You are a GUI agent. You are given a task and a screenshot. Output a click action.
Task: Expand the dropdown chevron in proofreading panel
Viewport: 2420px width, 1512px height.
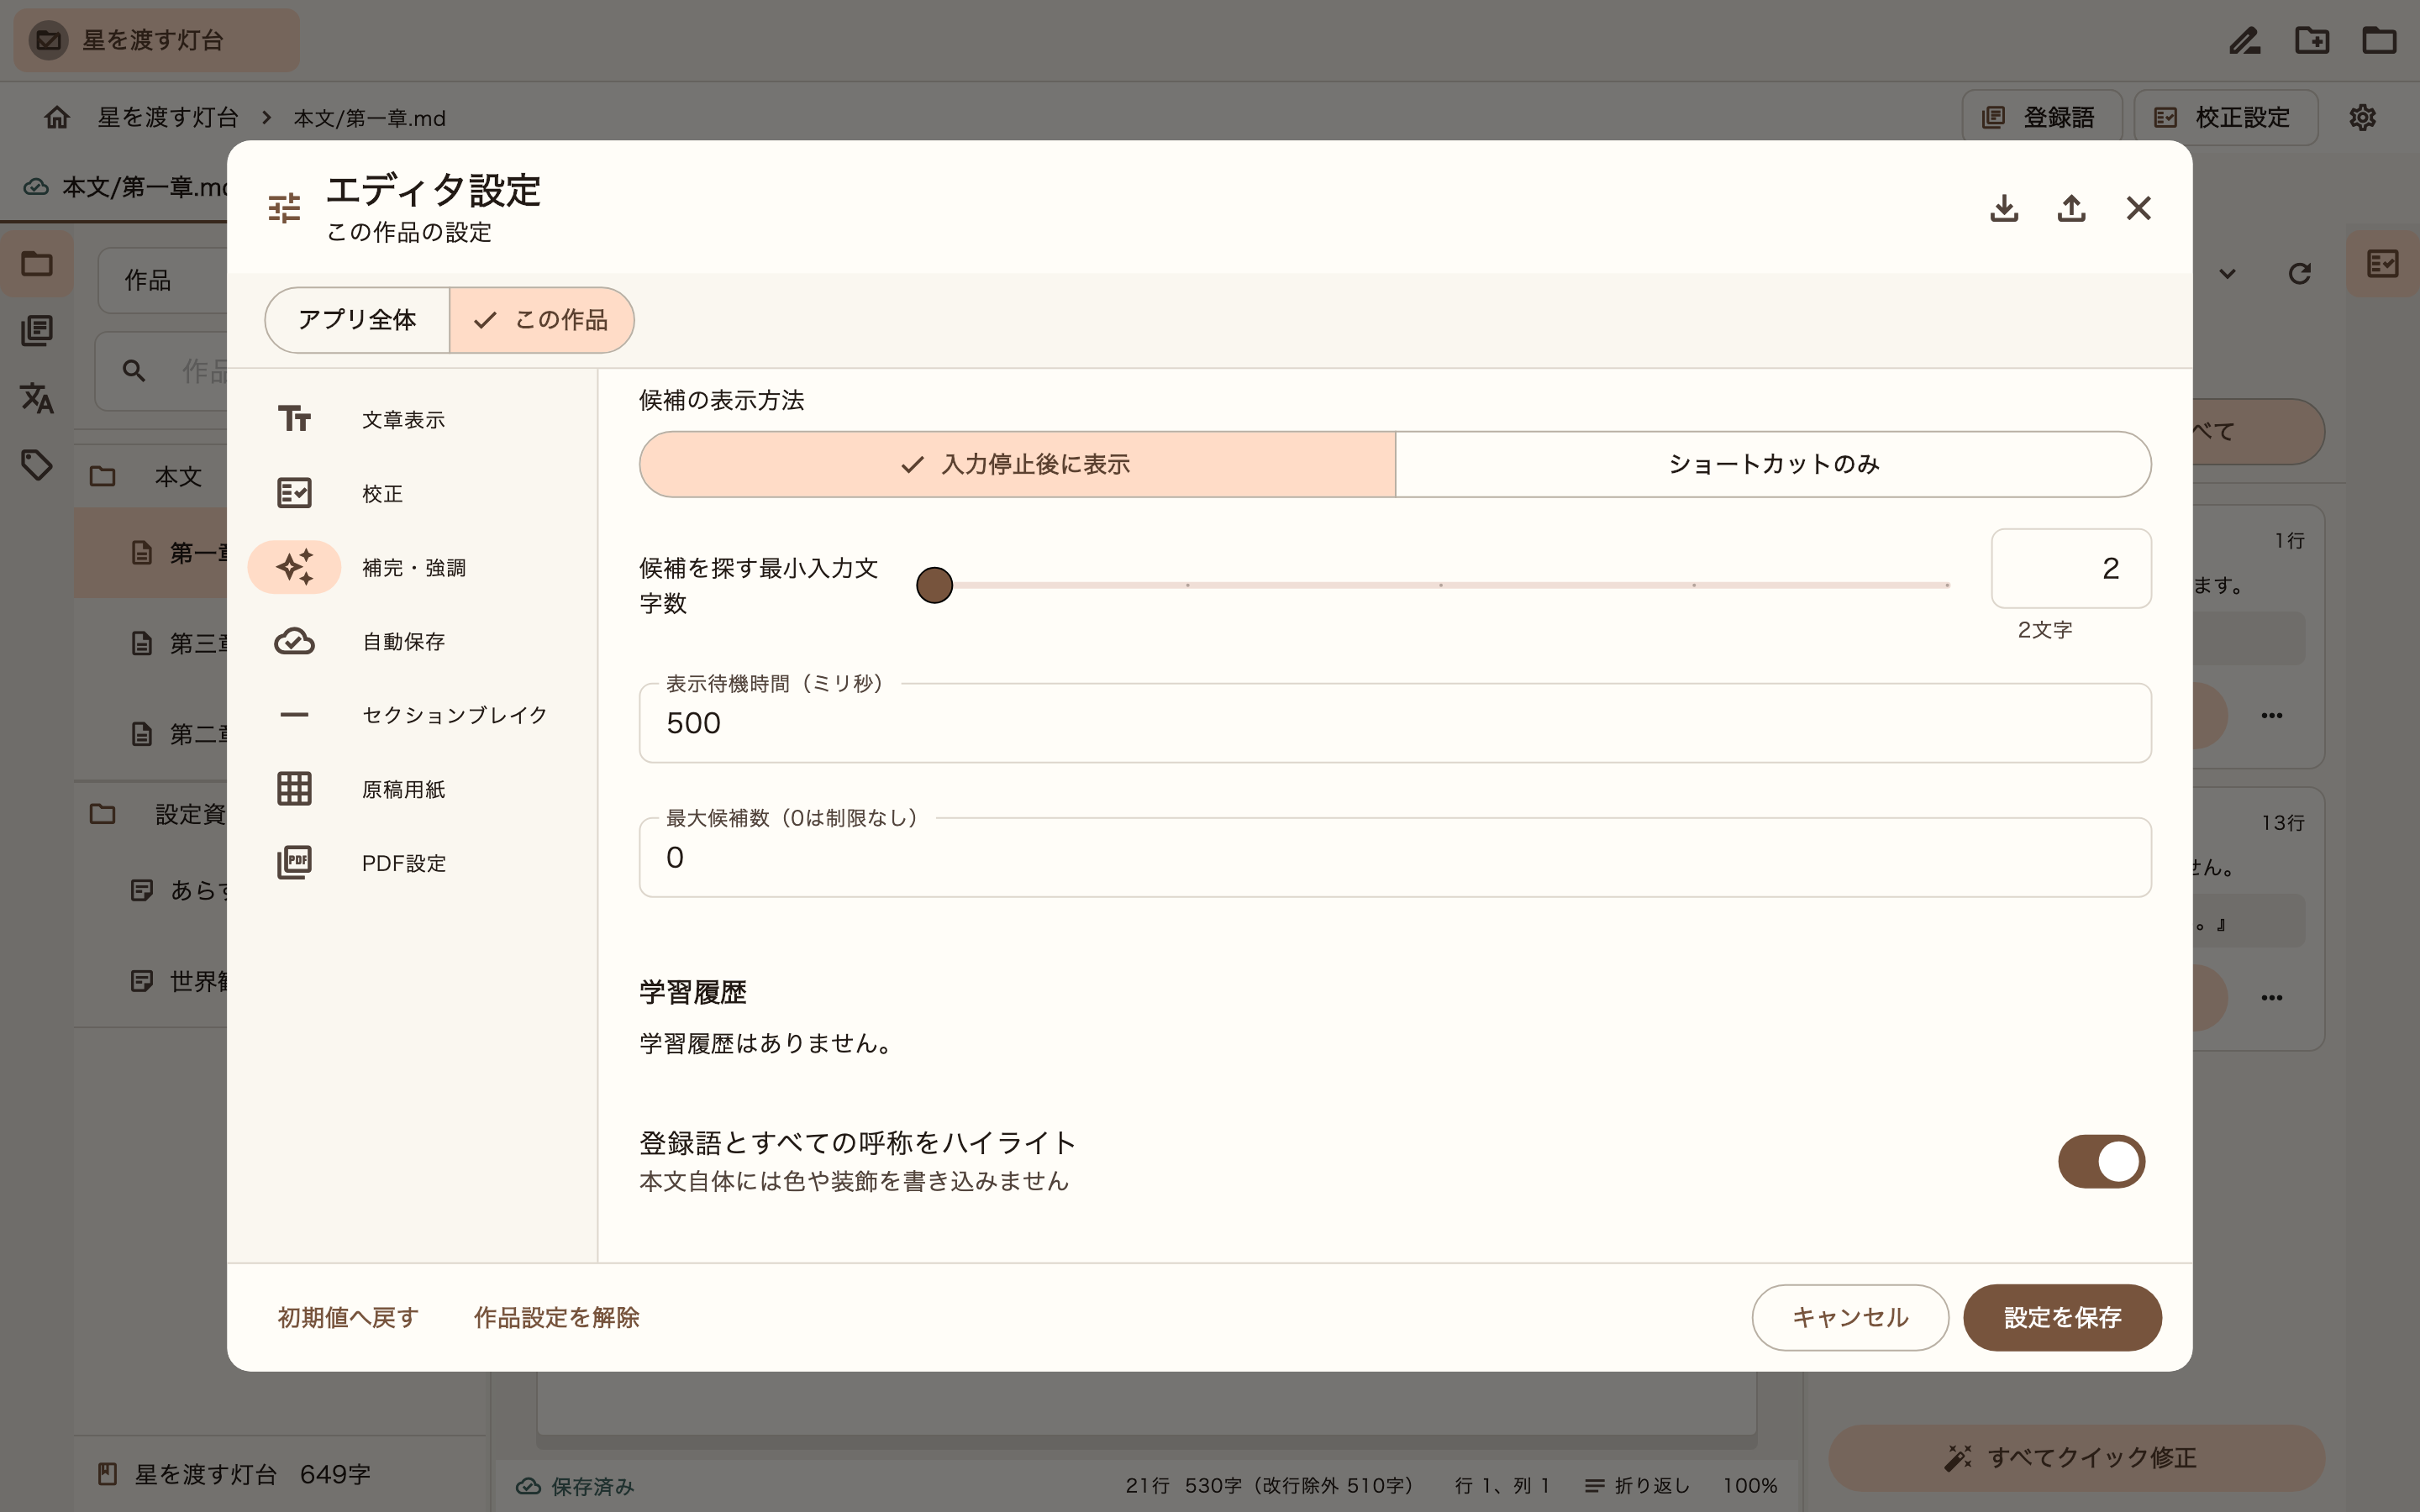[x=2227, y=273]
